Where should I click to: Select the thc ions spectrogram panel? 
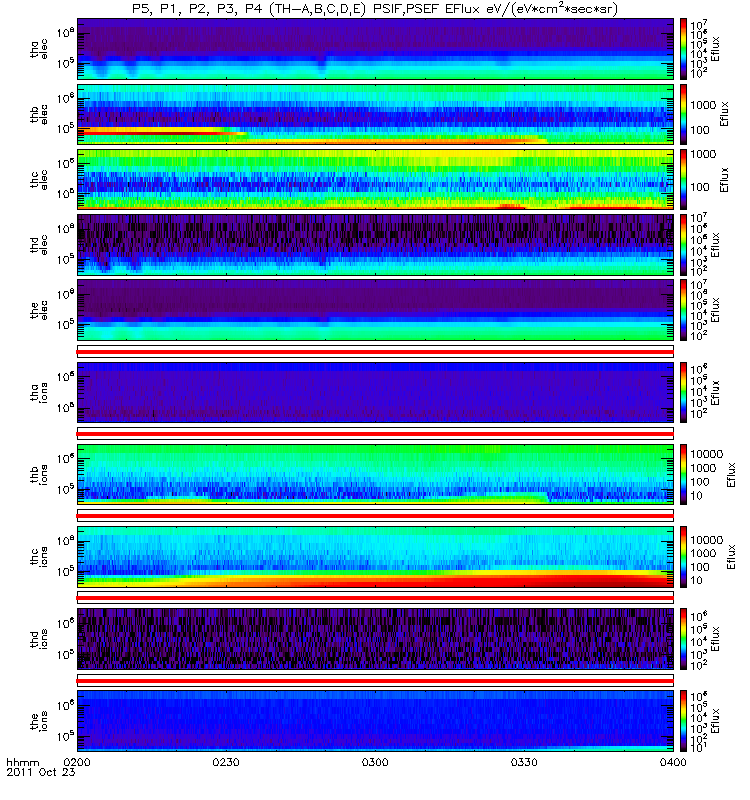[x=375, y=557]
